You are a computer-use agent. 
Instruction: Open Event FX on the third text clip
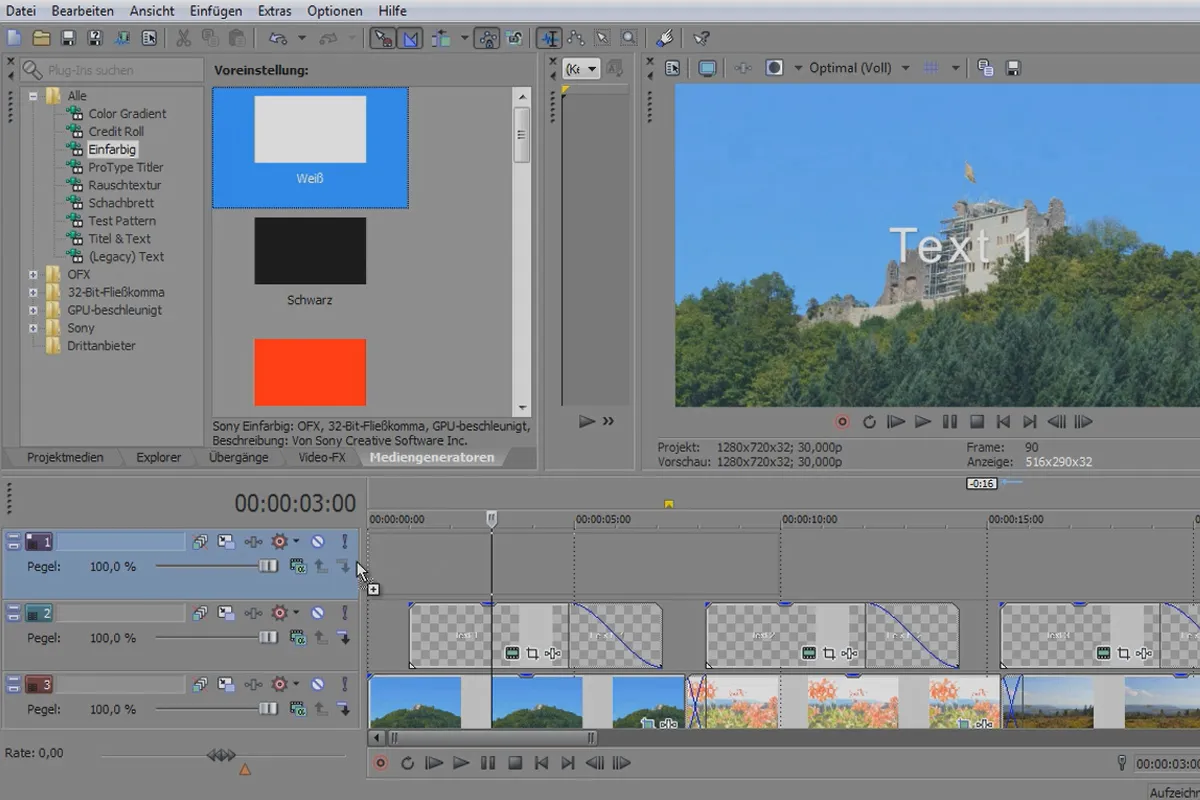tap(1144, 654)
